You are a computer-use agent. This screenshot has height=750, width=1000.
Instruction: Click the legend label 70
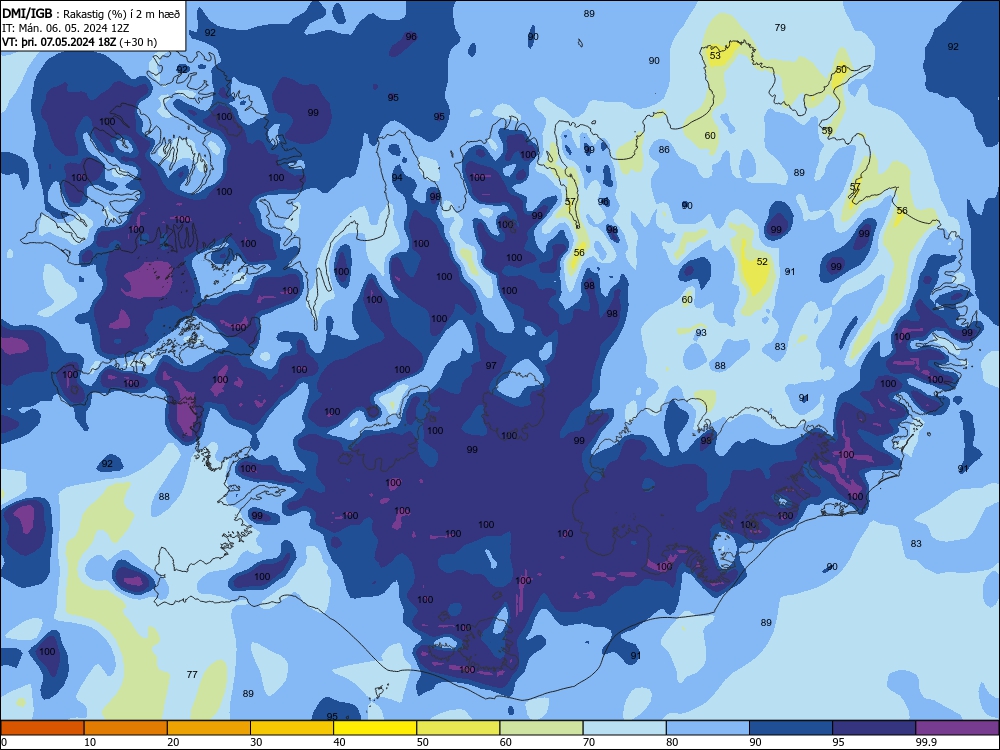(x=589, y=742)
